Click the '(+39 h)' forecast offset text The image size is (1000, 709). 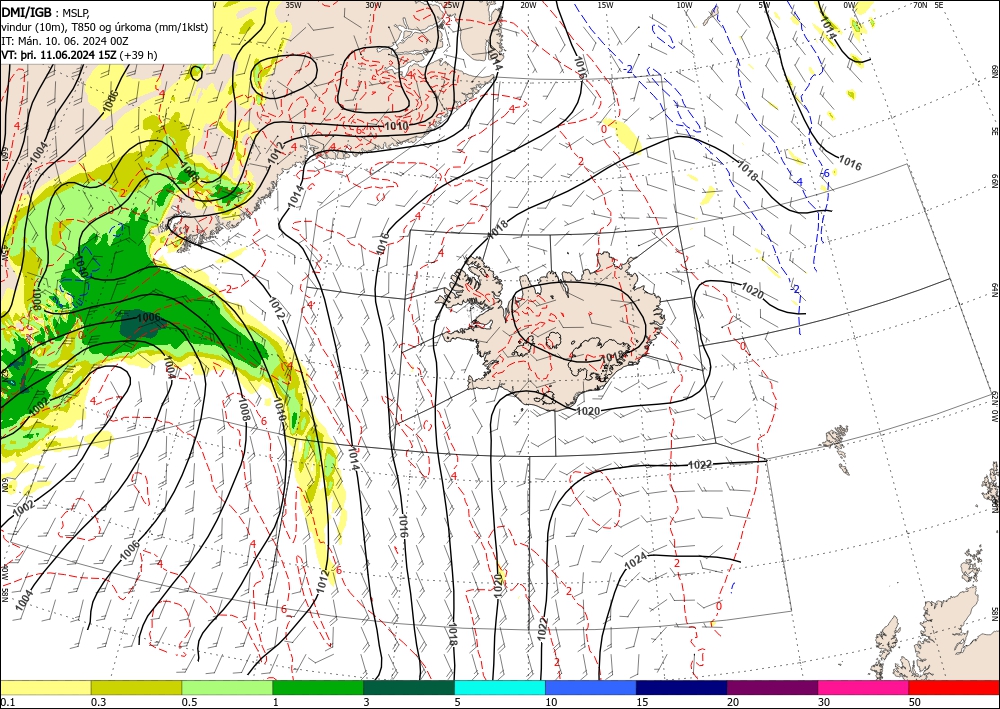point(138,55)
